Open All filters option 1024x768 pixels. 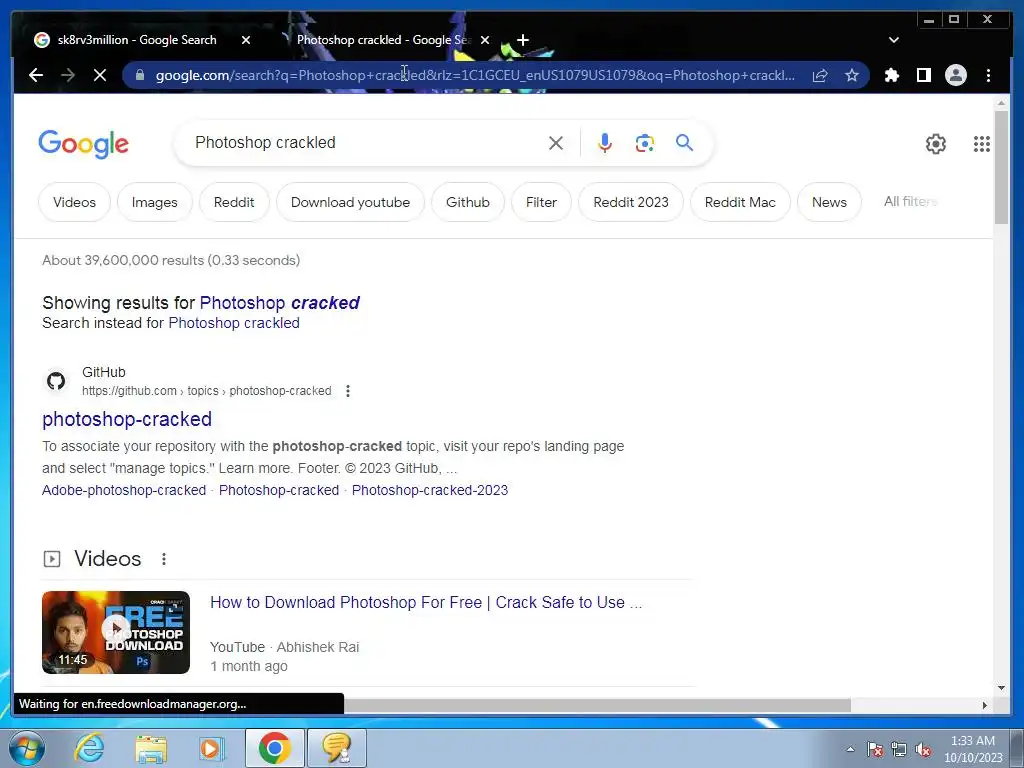pos(910,201)
